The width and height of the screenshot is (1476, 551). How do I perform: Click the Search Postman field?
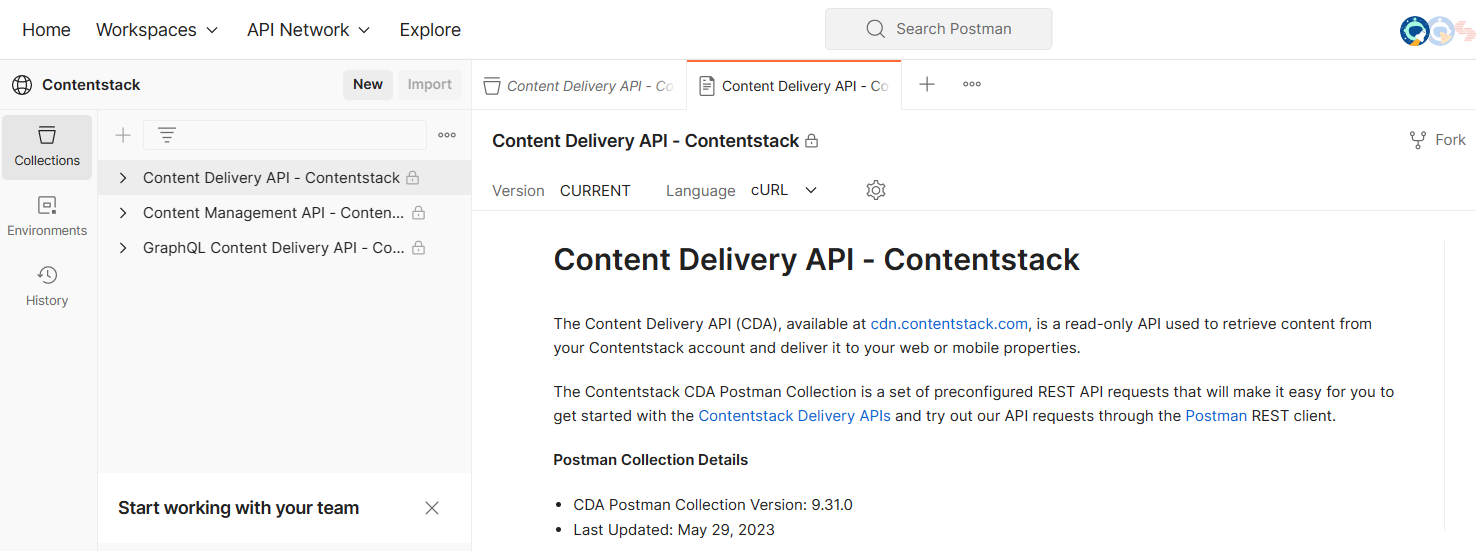[x=938, y=29]
